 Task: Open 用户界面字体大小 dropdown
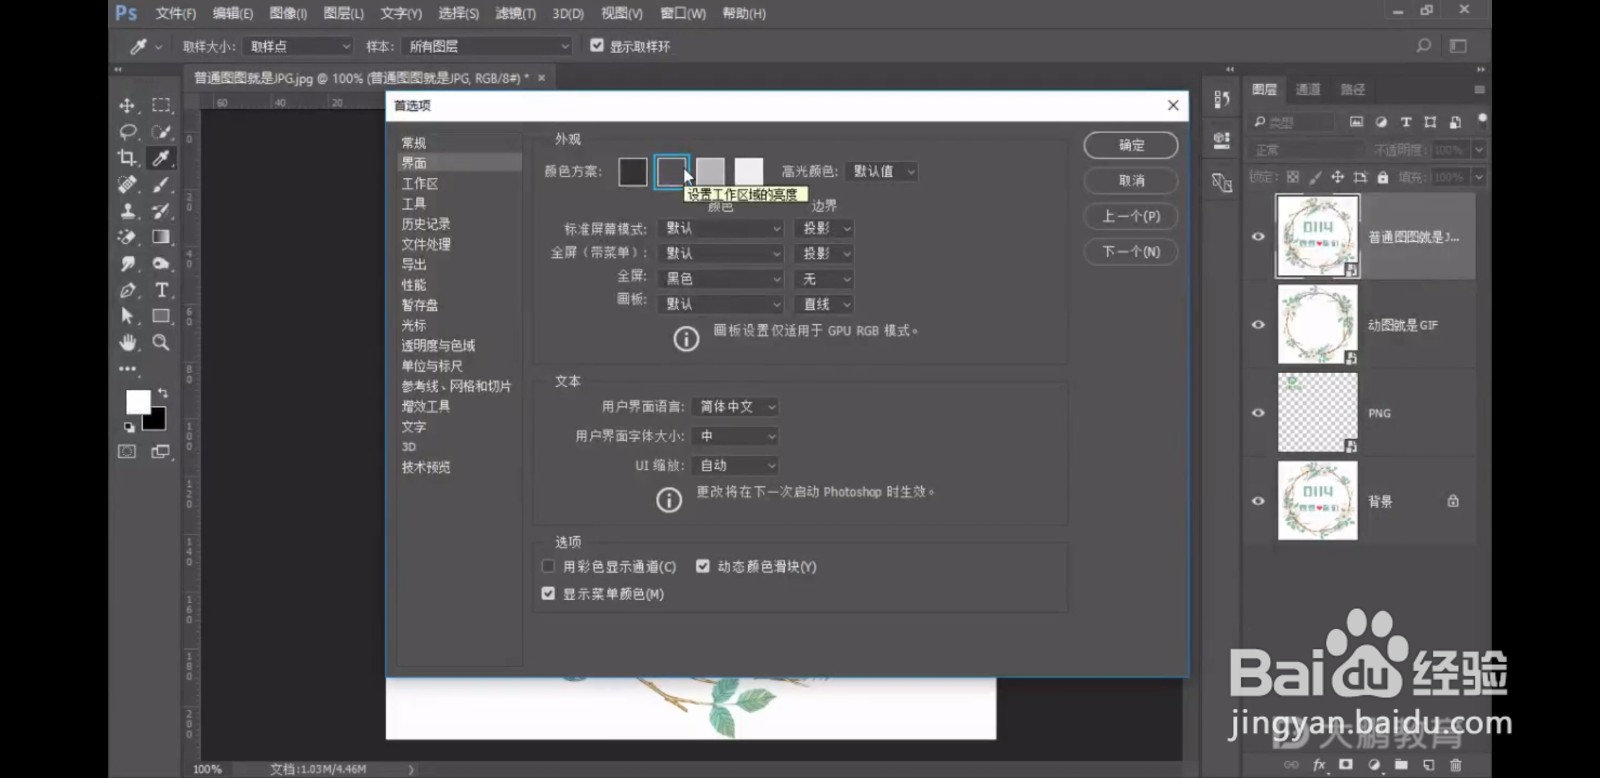(735, 436)
